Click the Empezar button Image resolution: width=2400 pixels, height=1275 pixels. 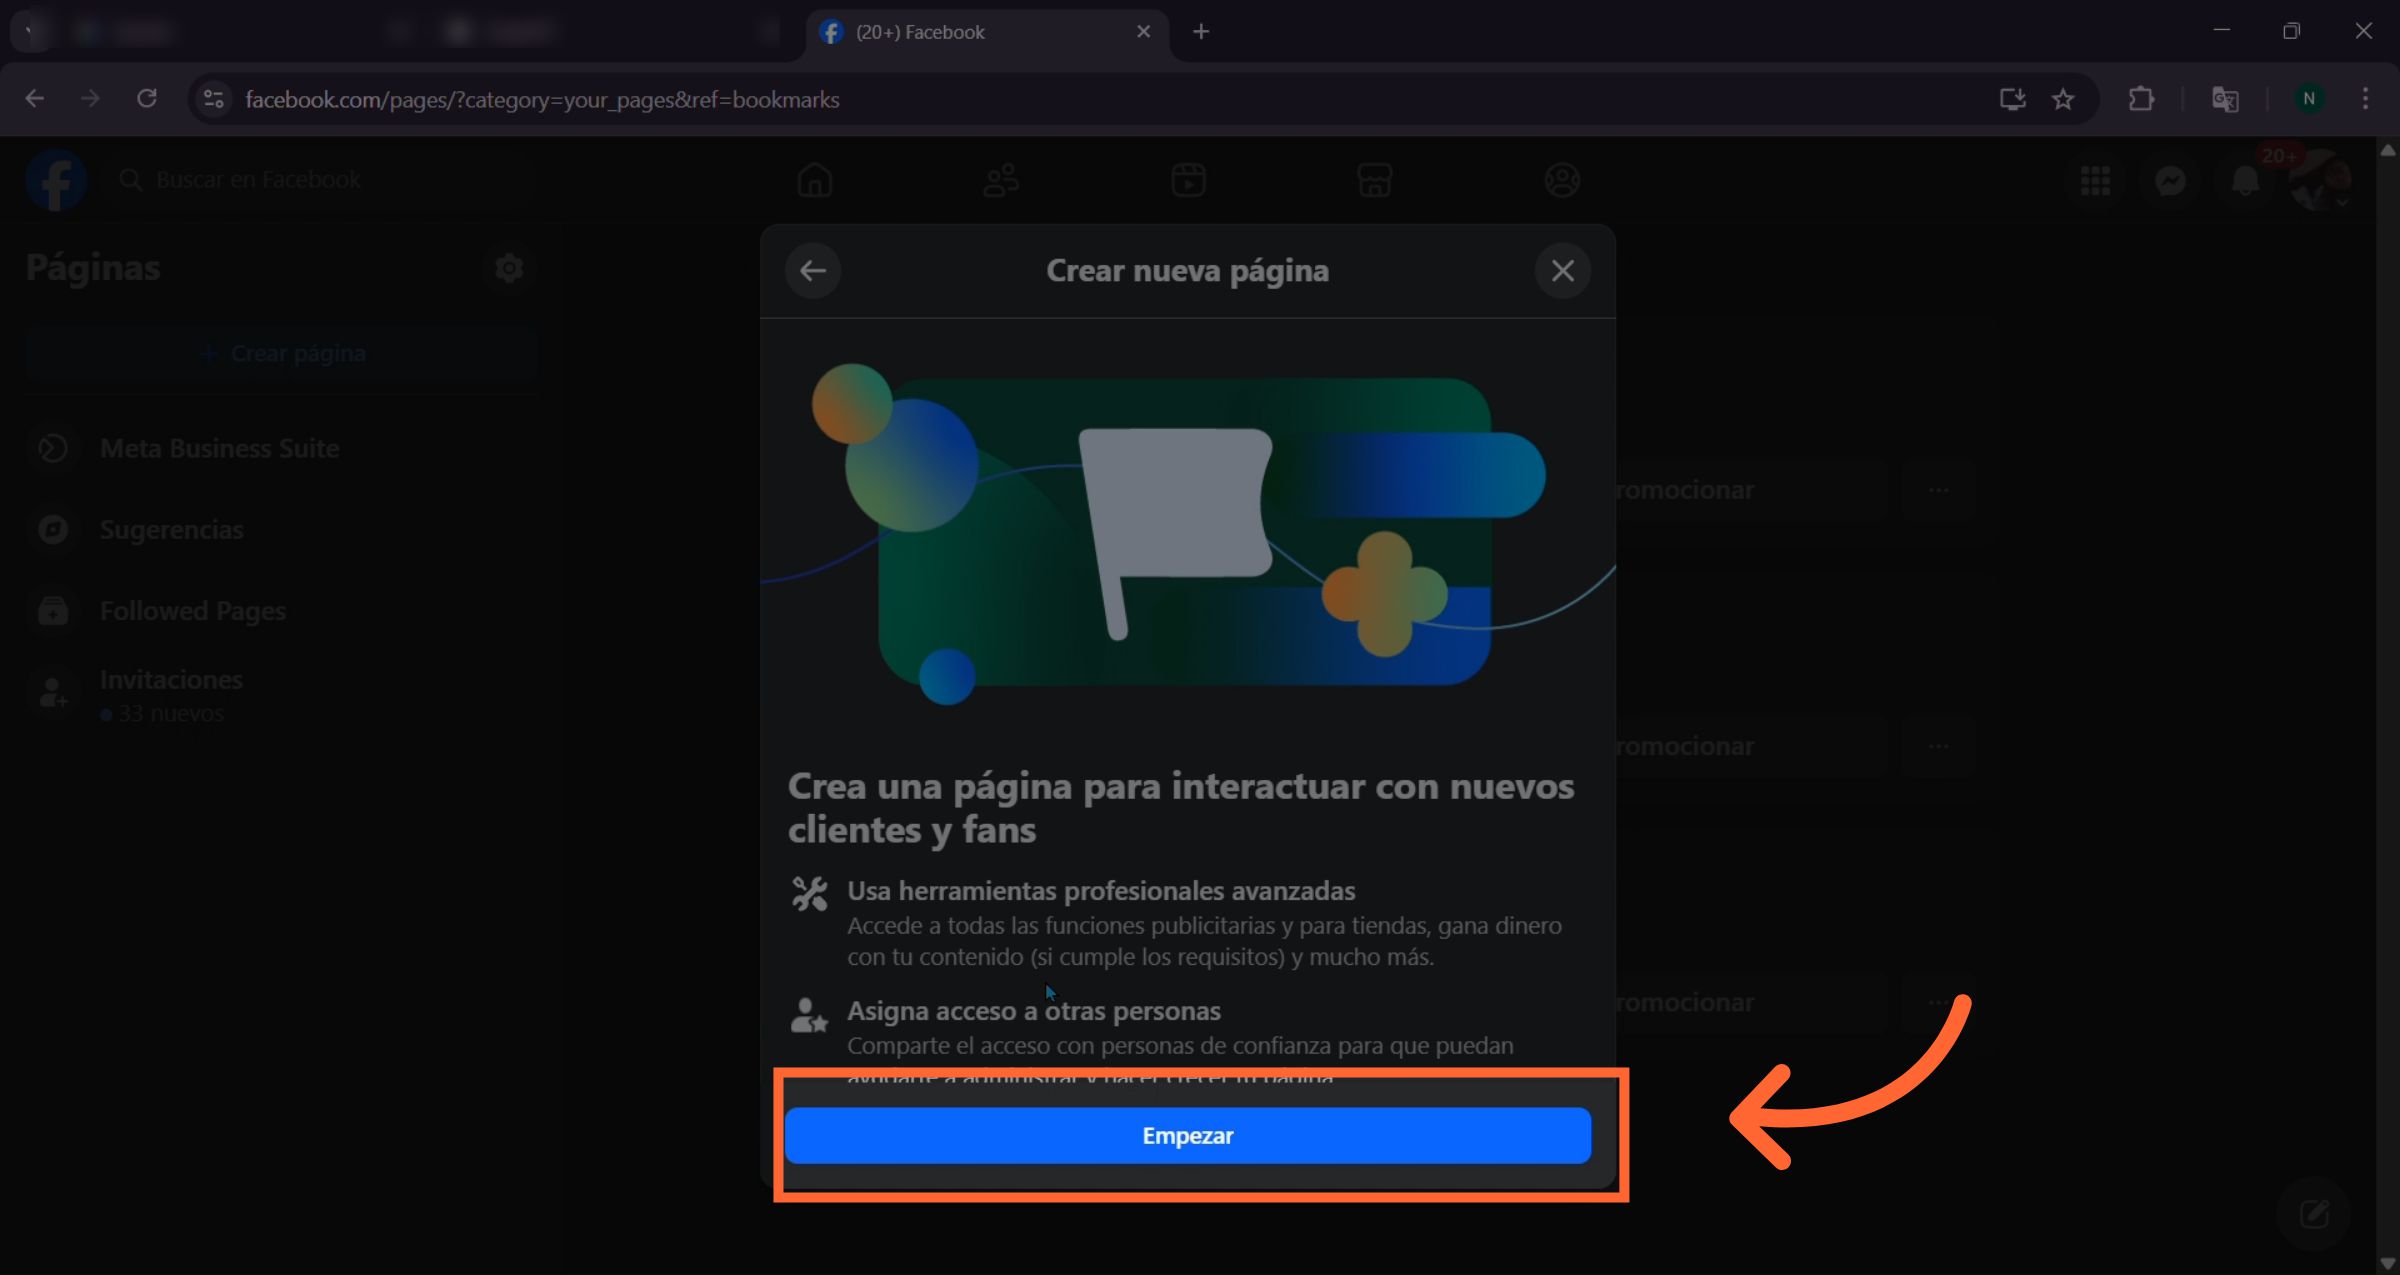1187,1135
